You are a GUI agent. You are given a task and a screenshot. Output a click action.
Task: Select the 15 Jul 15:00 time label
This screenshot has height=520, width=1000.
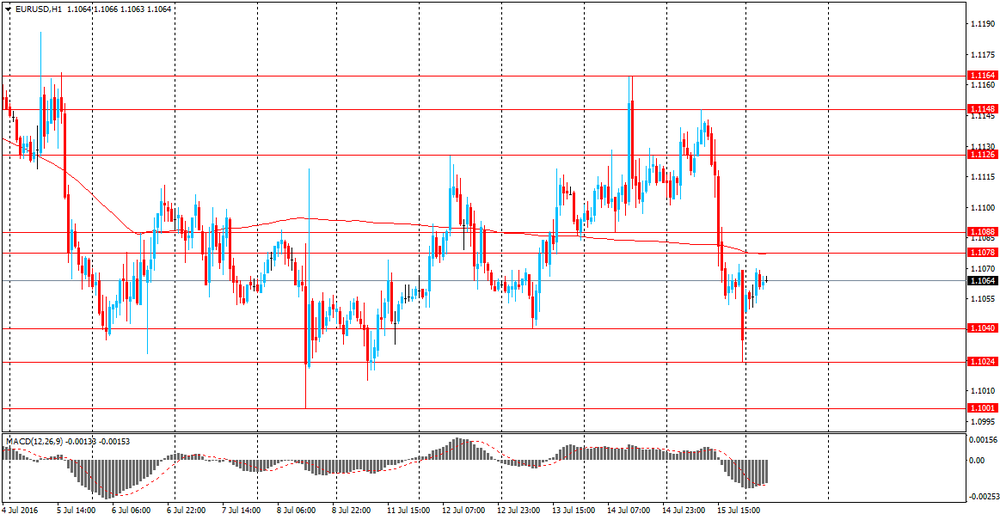point(738,510)
